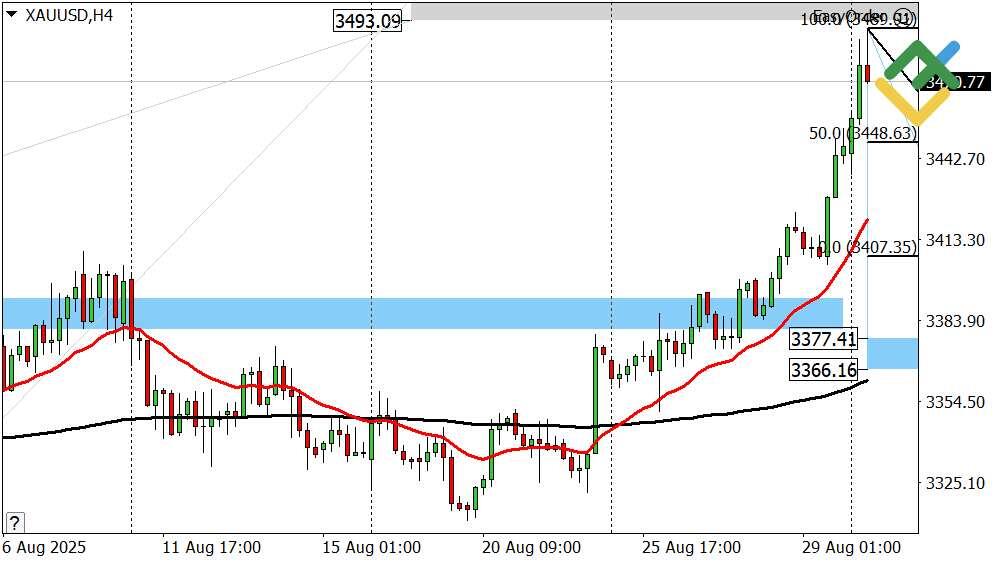Click the gray zone at chart top

click(x=600, y=11)
